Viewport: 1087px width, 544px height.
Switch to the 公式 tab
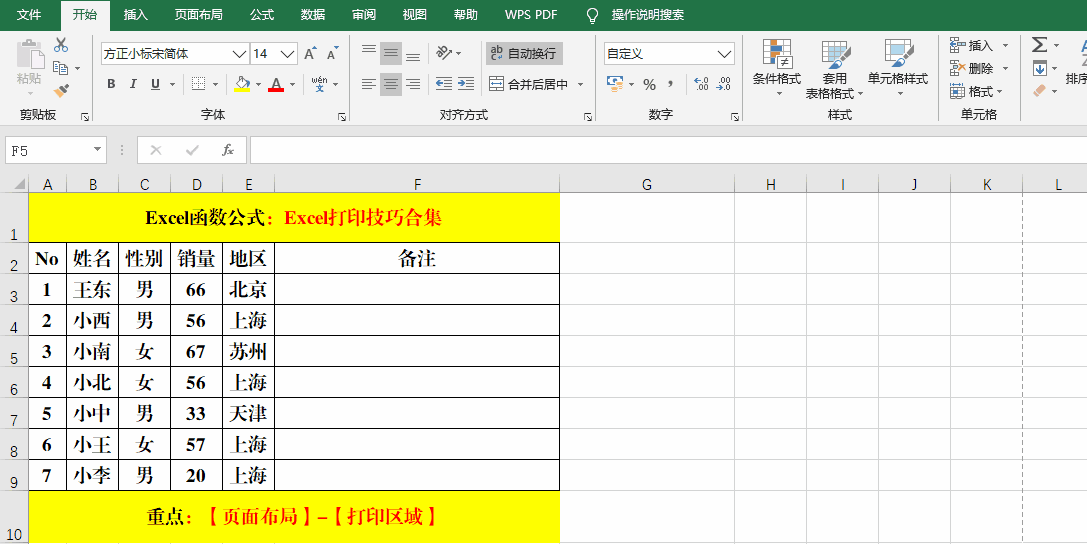click(x=262, y=15)
